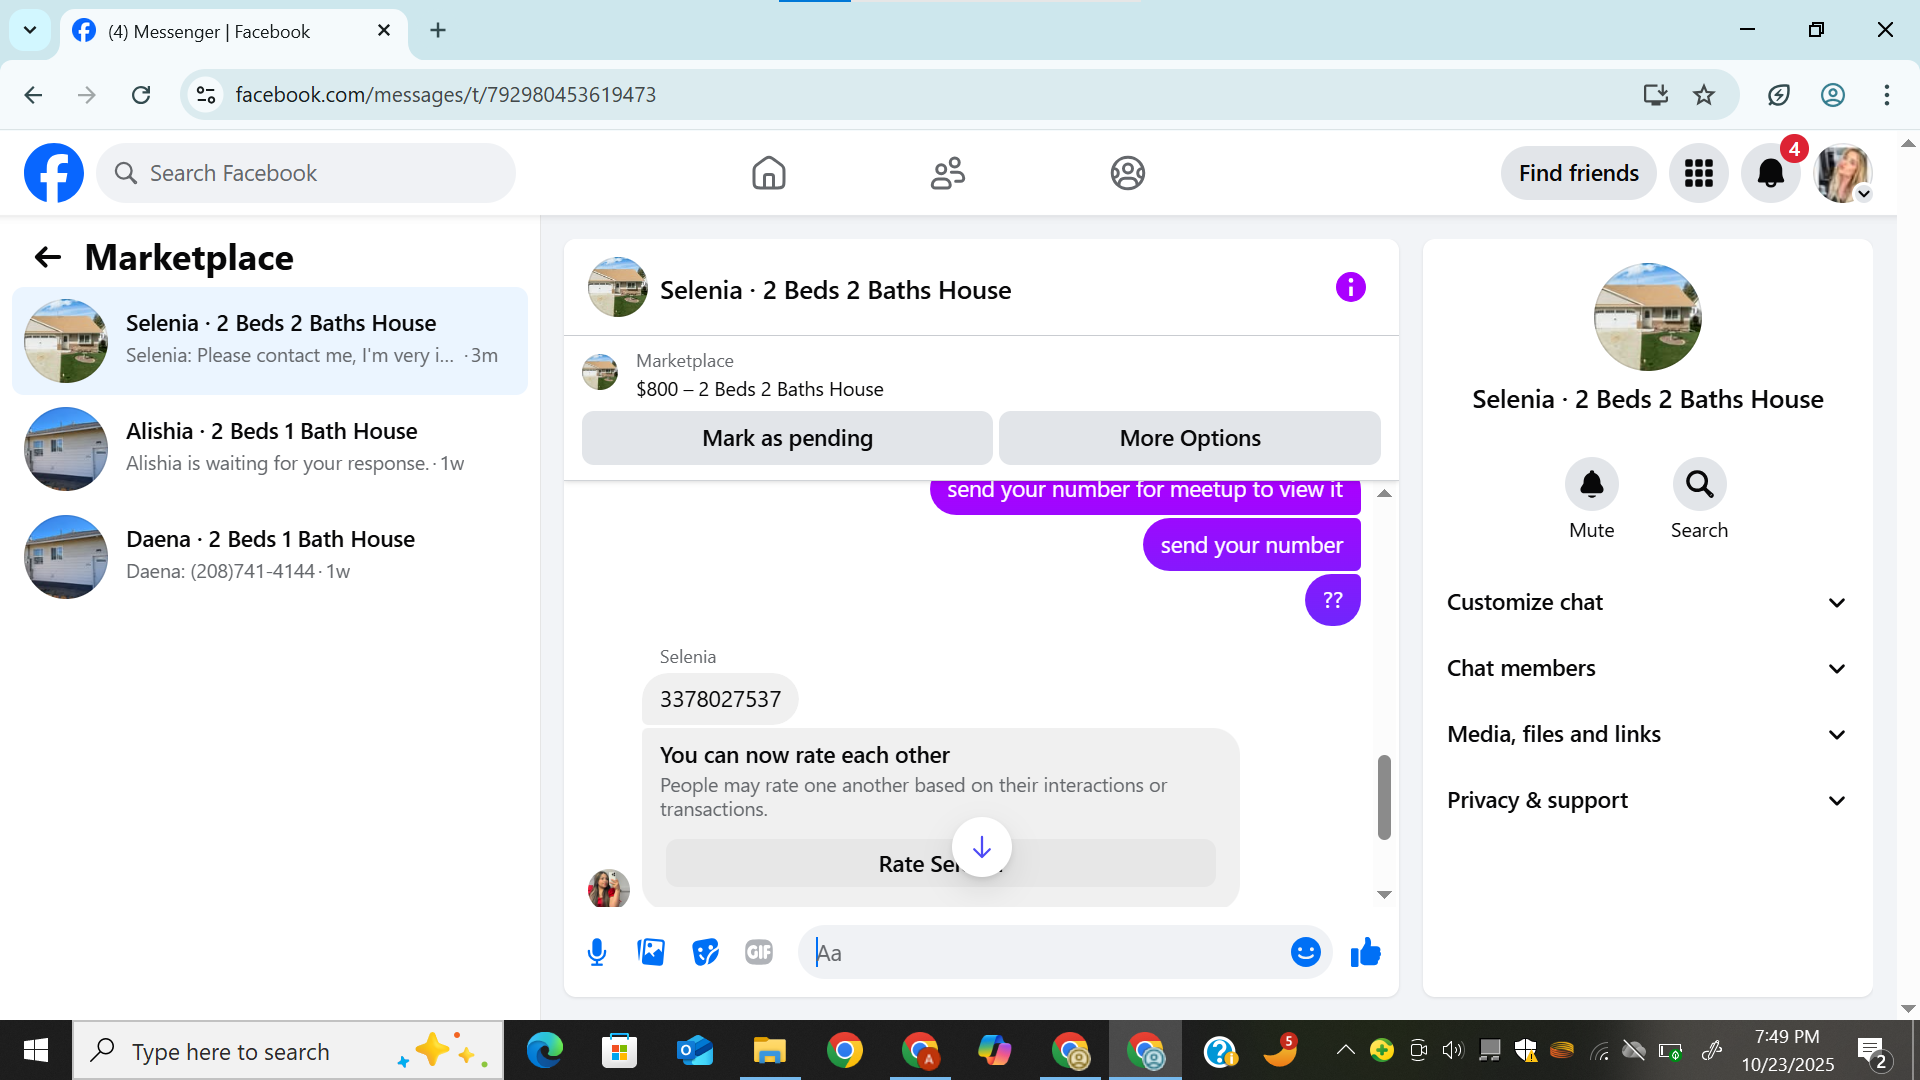The width and height of the screenshot is (1920, 1080).
Task: Click the voice clip microphone icon
Action: [x=597, y=952]
